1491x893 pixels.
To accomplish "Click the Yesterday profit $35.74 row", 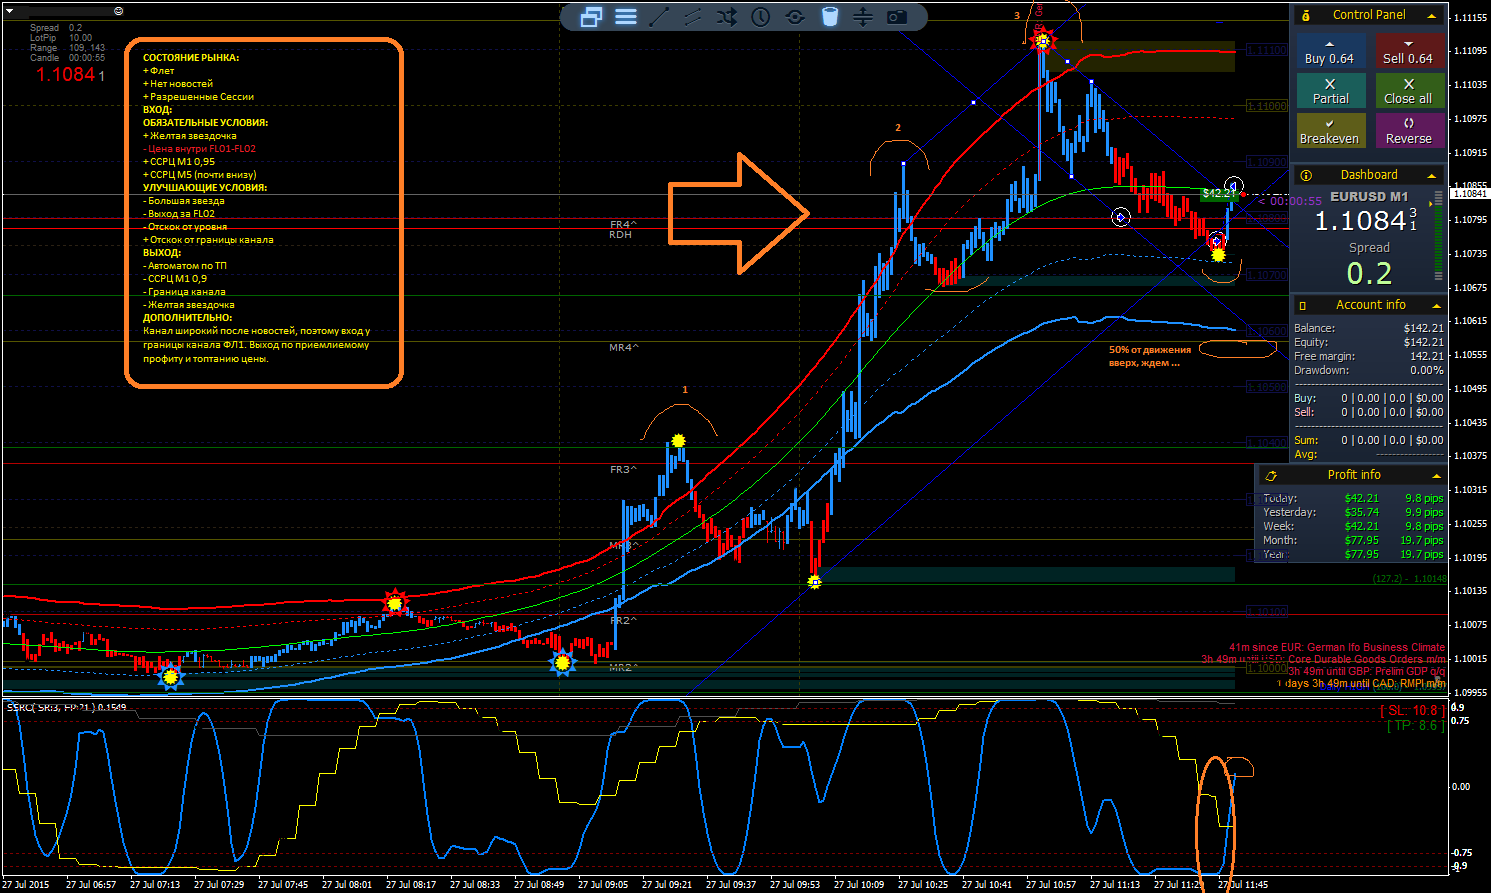I will [1353, 512].
